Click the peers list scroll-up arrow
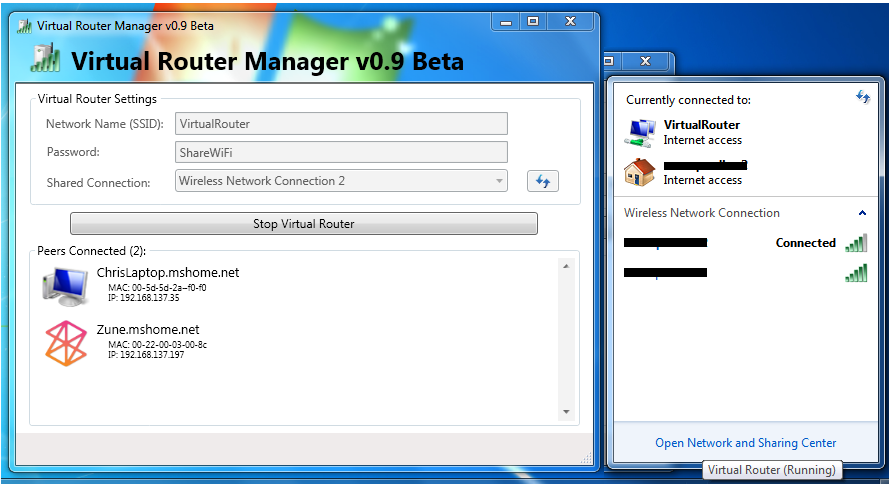The image size is (889, 484). pos(566,266)
